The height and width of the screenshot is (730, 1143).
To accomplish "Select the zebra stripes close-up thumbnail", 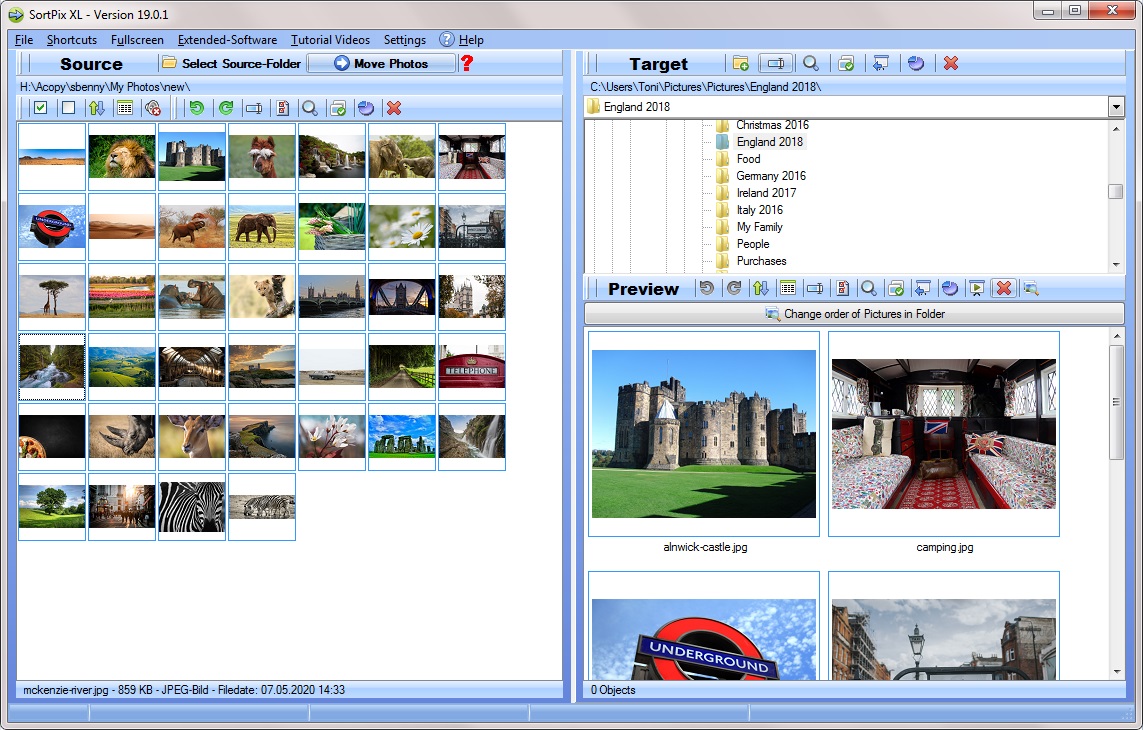I will tap(192, 507).
